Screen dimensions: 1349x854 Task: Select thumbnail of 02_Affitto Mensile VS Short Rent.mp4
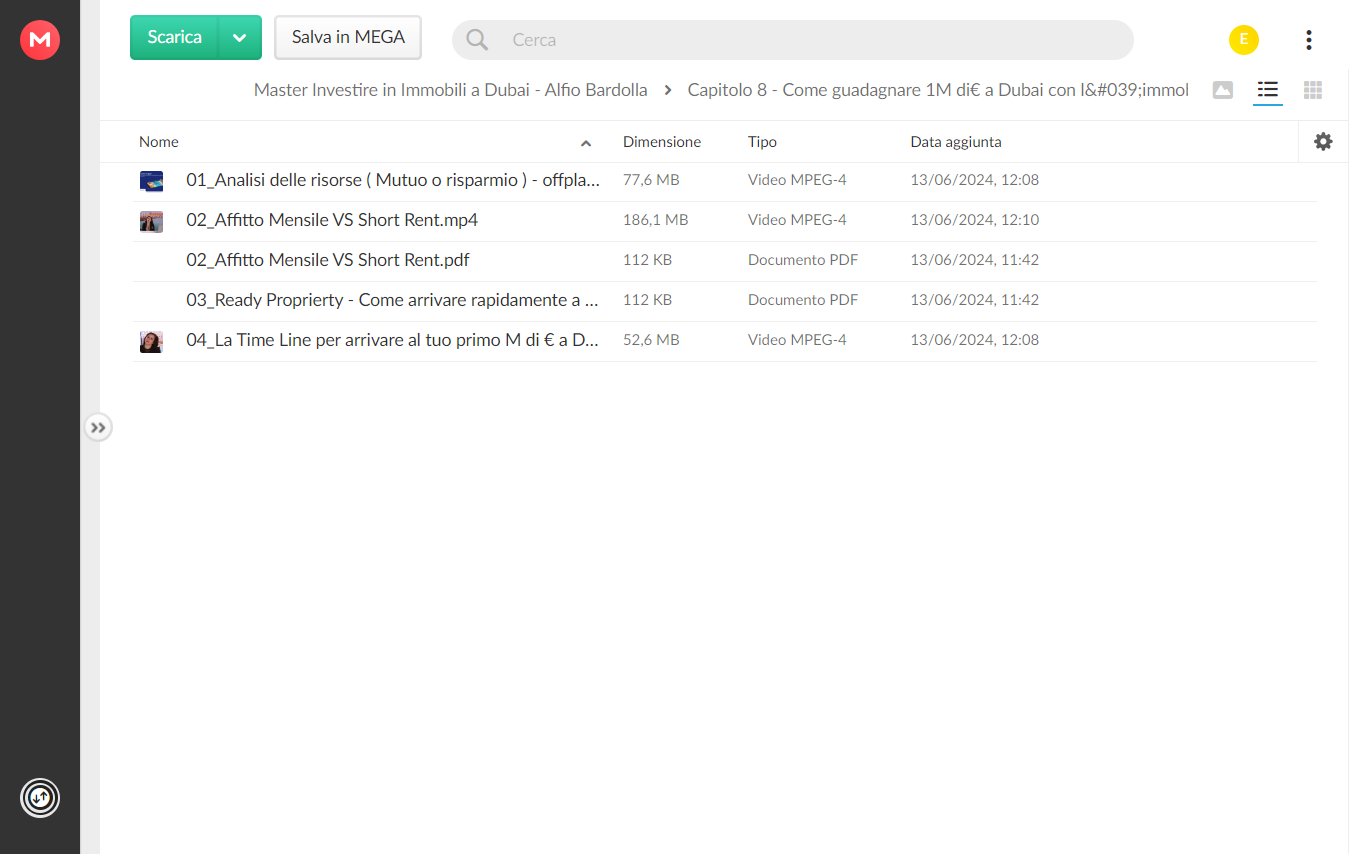pos(151,221)
